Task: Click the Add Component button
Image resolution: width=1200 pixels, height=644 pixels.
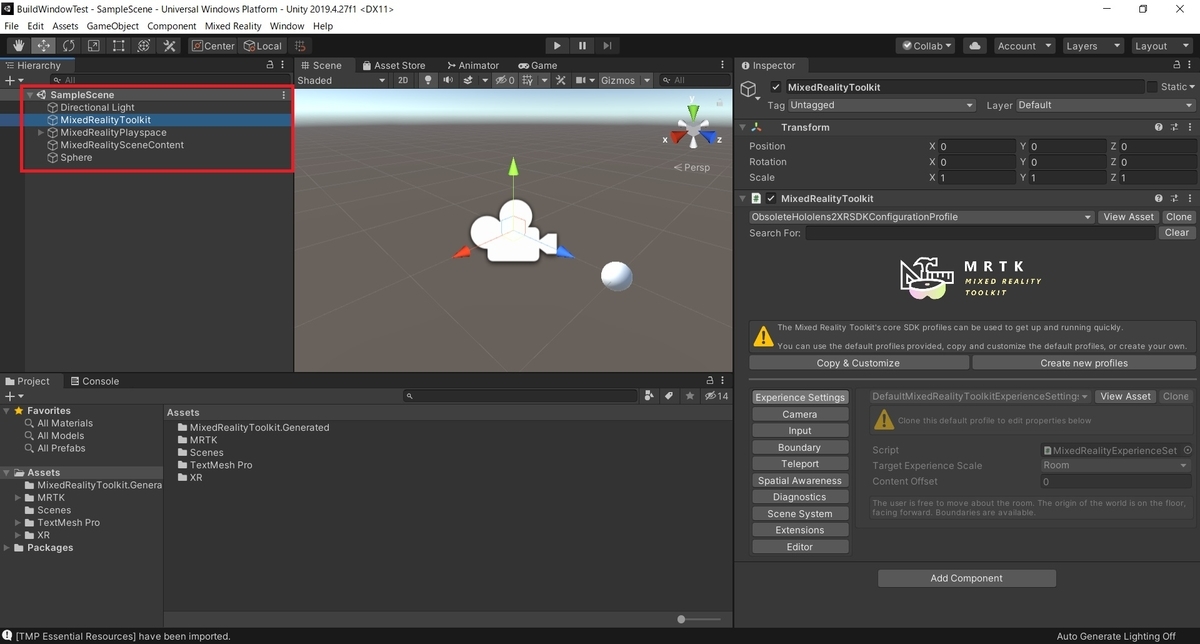Action: pos(967,578)
